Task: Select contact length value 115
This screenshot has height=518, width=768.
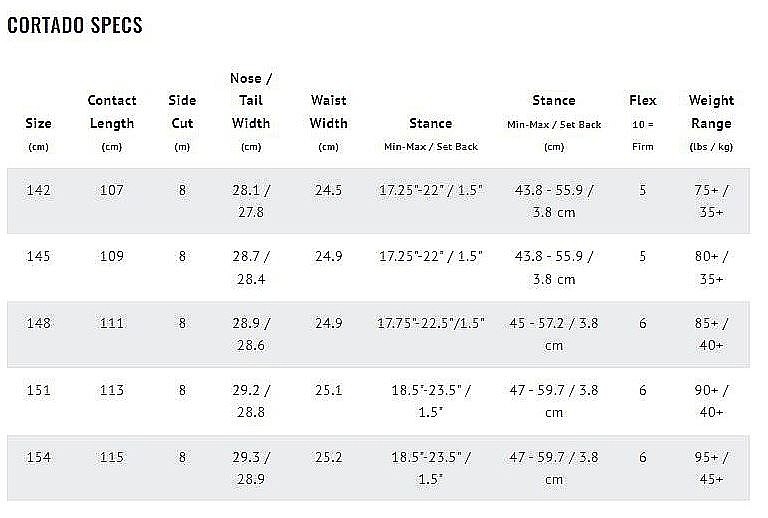Action: pos(112,457)
